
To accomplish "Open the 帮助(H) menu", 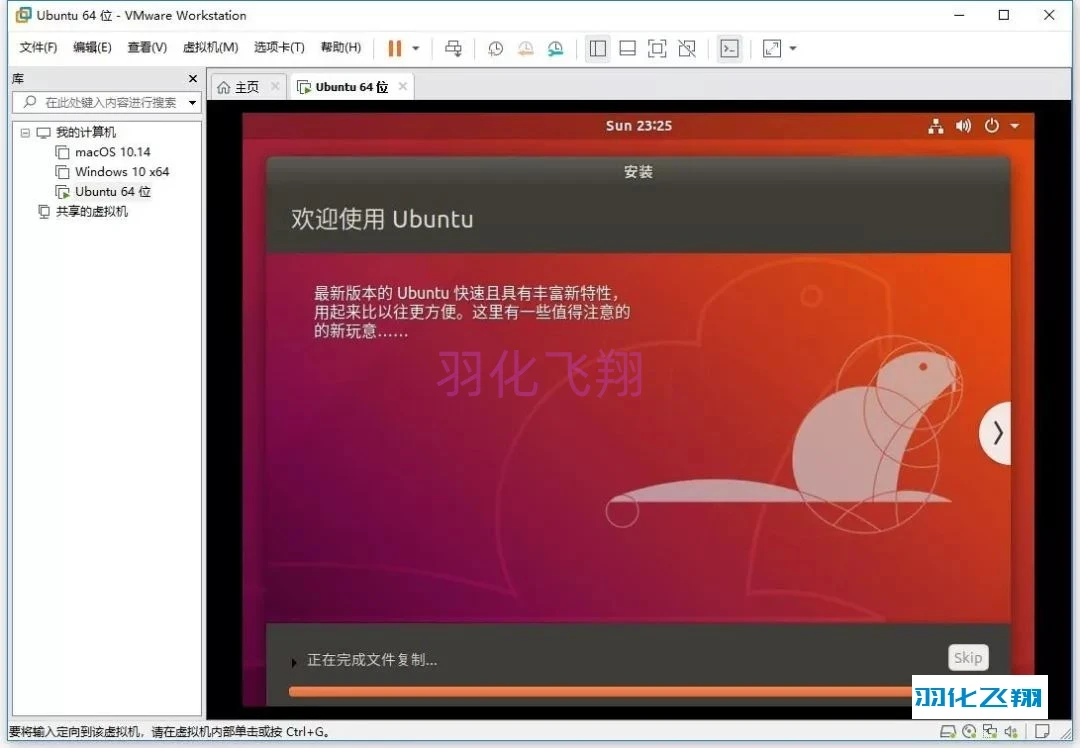I will 341,48.
